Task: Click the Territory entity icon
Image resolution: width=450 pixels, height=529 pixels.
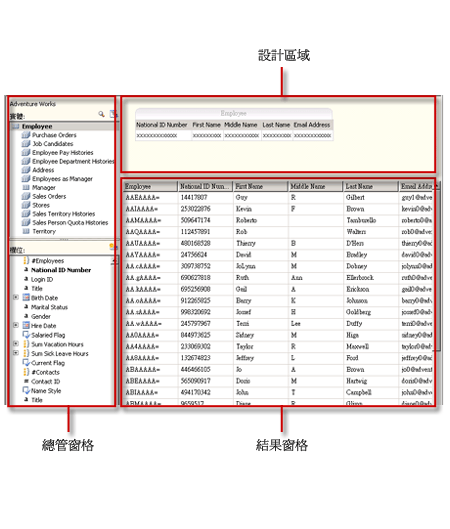Action: 26,231
